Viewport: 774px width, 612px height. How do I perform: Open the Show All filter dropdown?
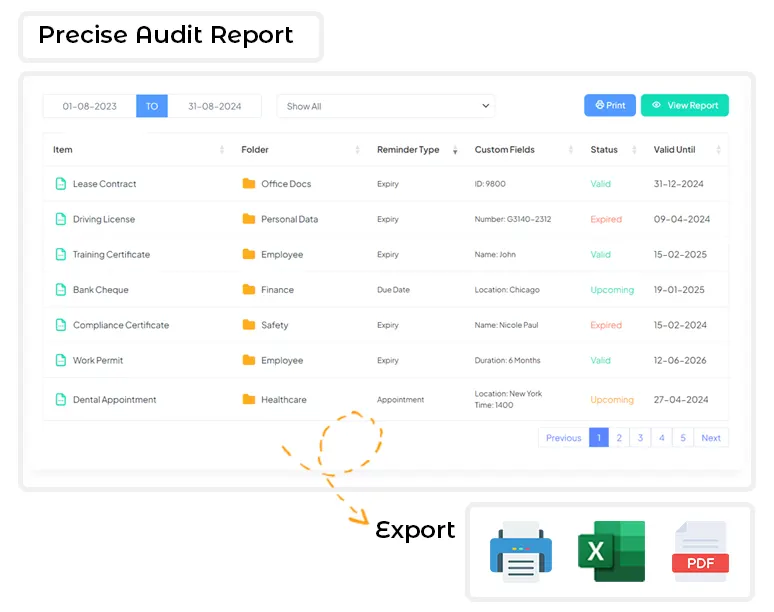point(386,106)
